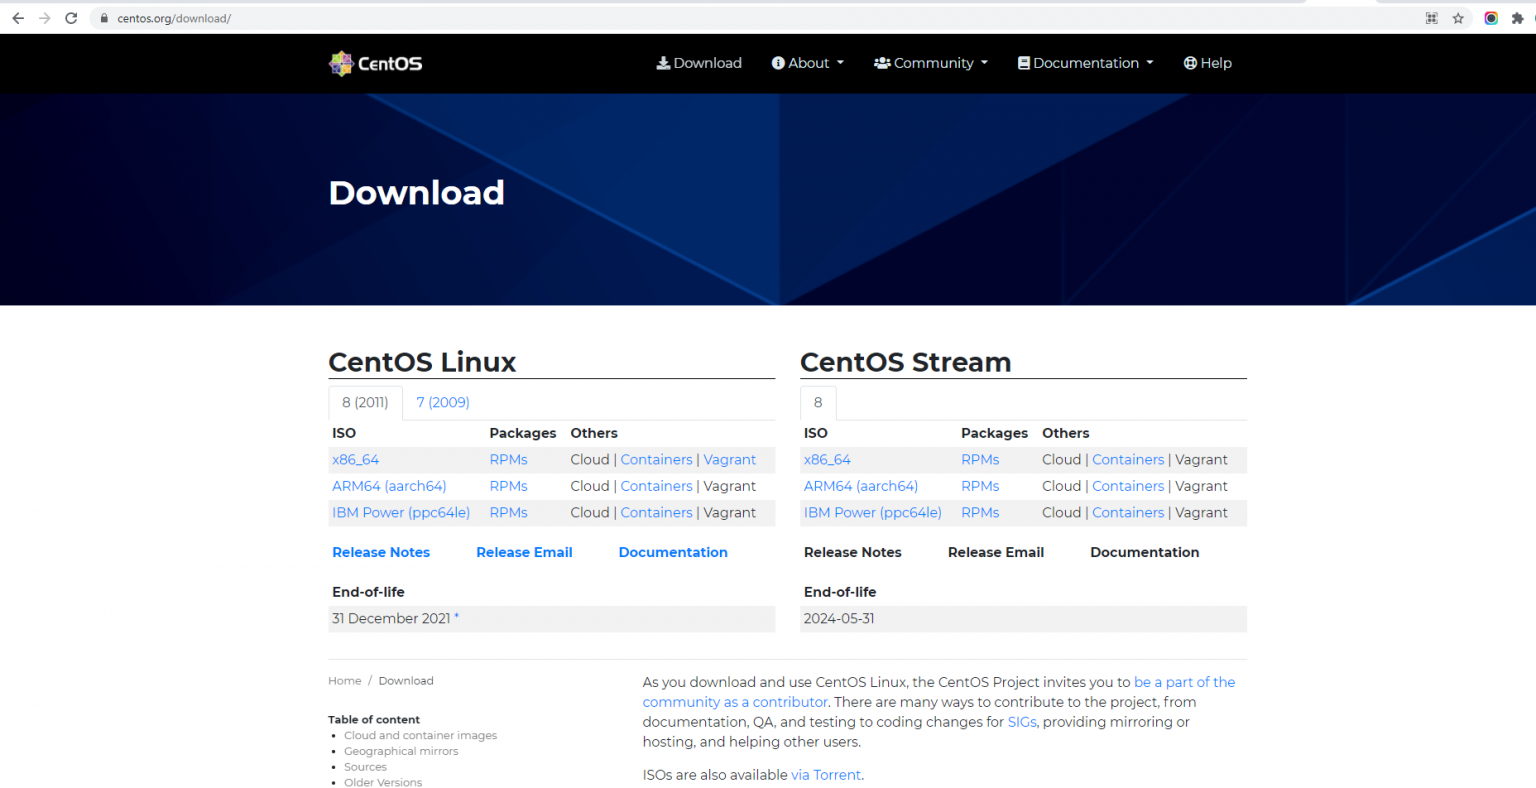Click the via Torrent link
Viewport: 1536px width, 788px height.
click(826, 775)
